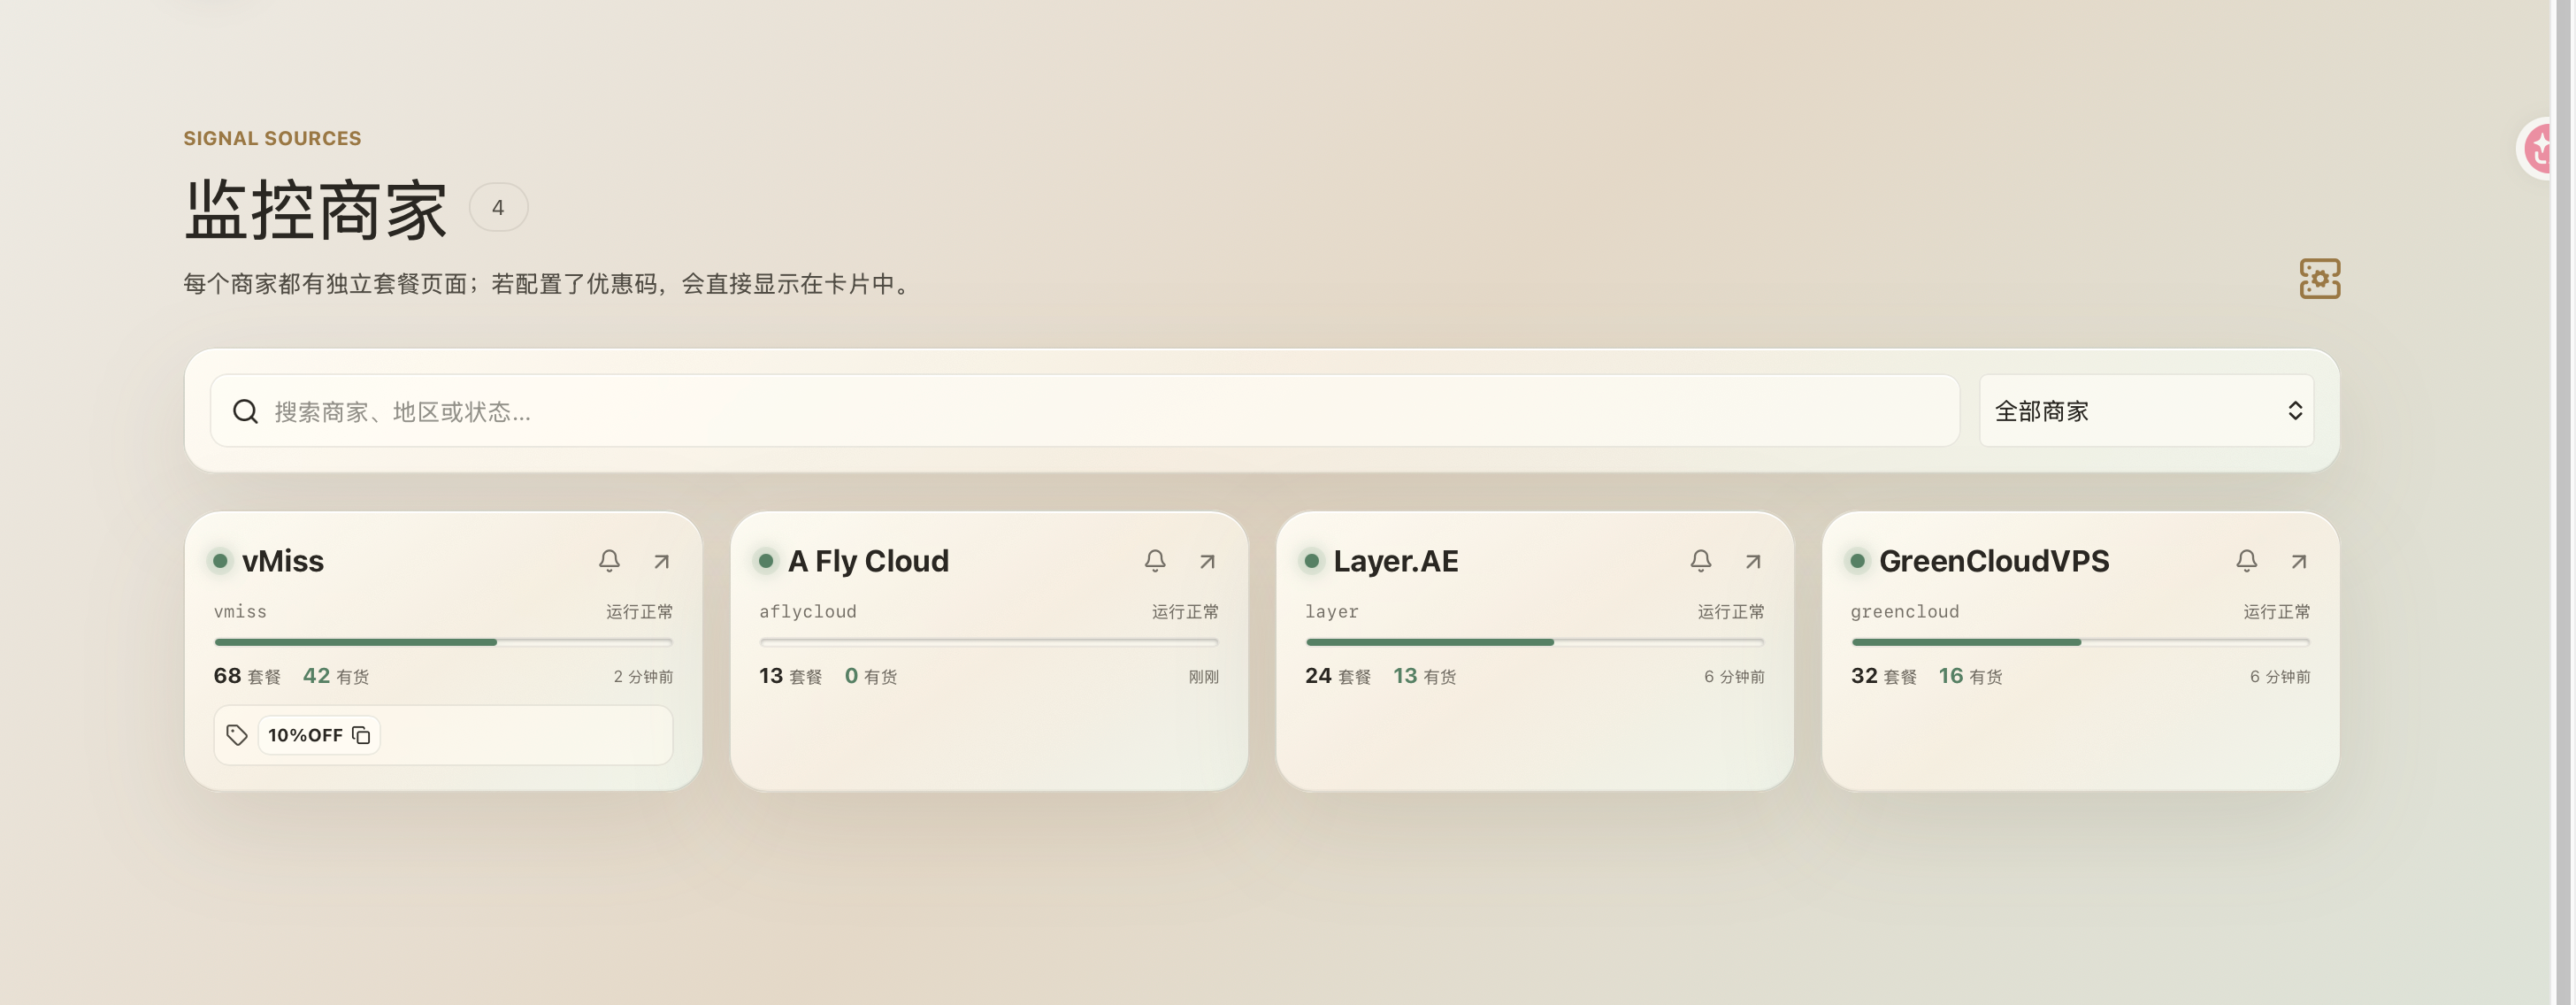Click the 刚刚 timestamp on A Fly Cloud
This screenshot has width=2576, height=1005.
pyautogui.click(x=1204, y=677)
